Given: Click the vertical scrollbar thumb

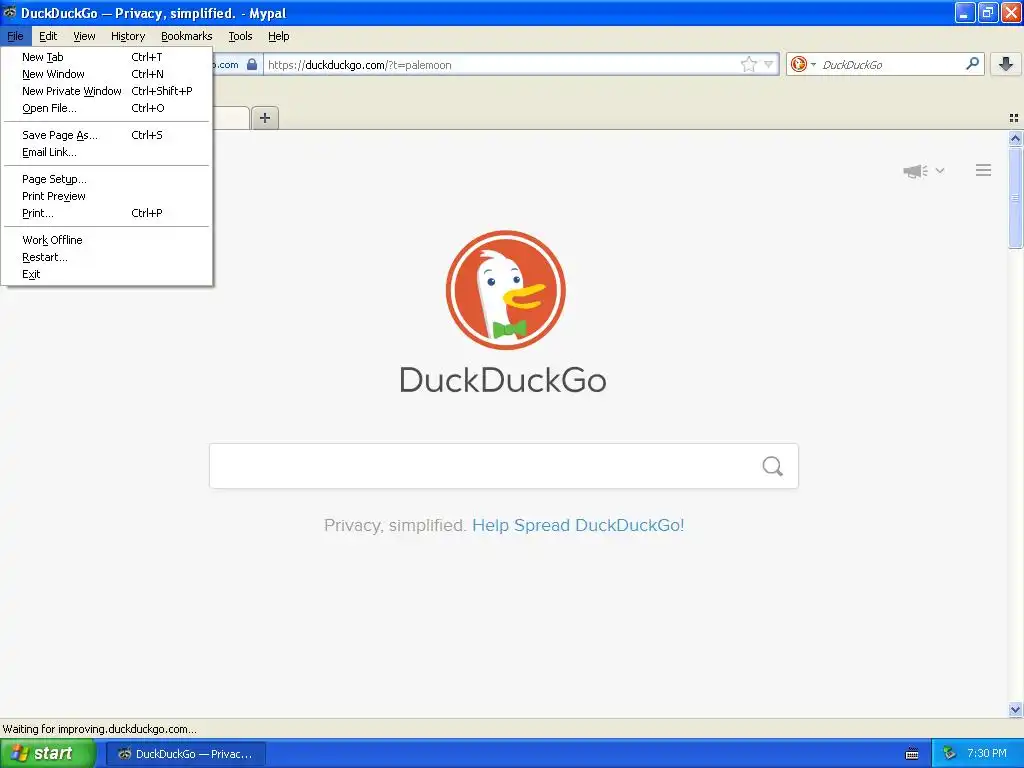Looking at the screenshot, I should pos(1015,198).
